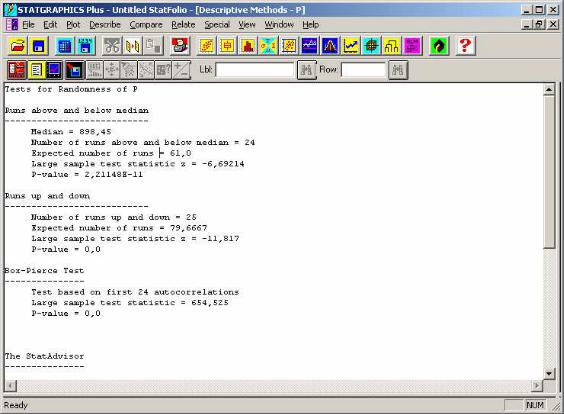This screenshot has height=414, width=564.
Task: Click the disabled jitter arrows toolbar icon
Action: (x=112, y=70)
